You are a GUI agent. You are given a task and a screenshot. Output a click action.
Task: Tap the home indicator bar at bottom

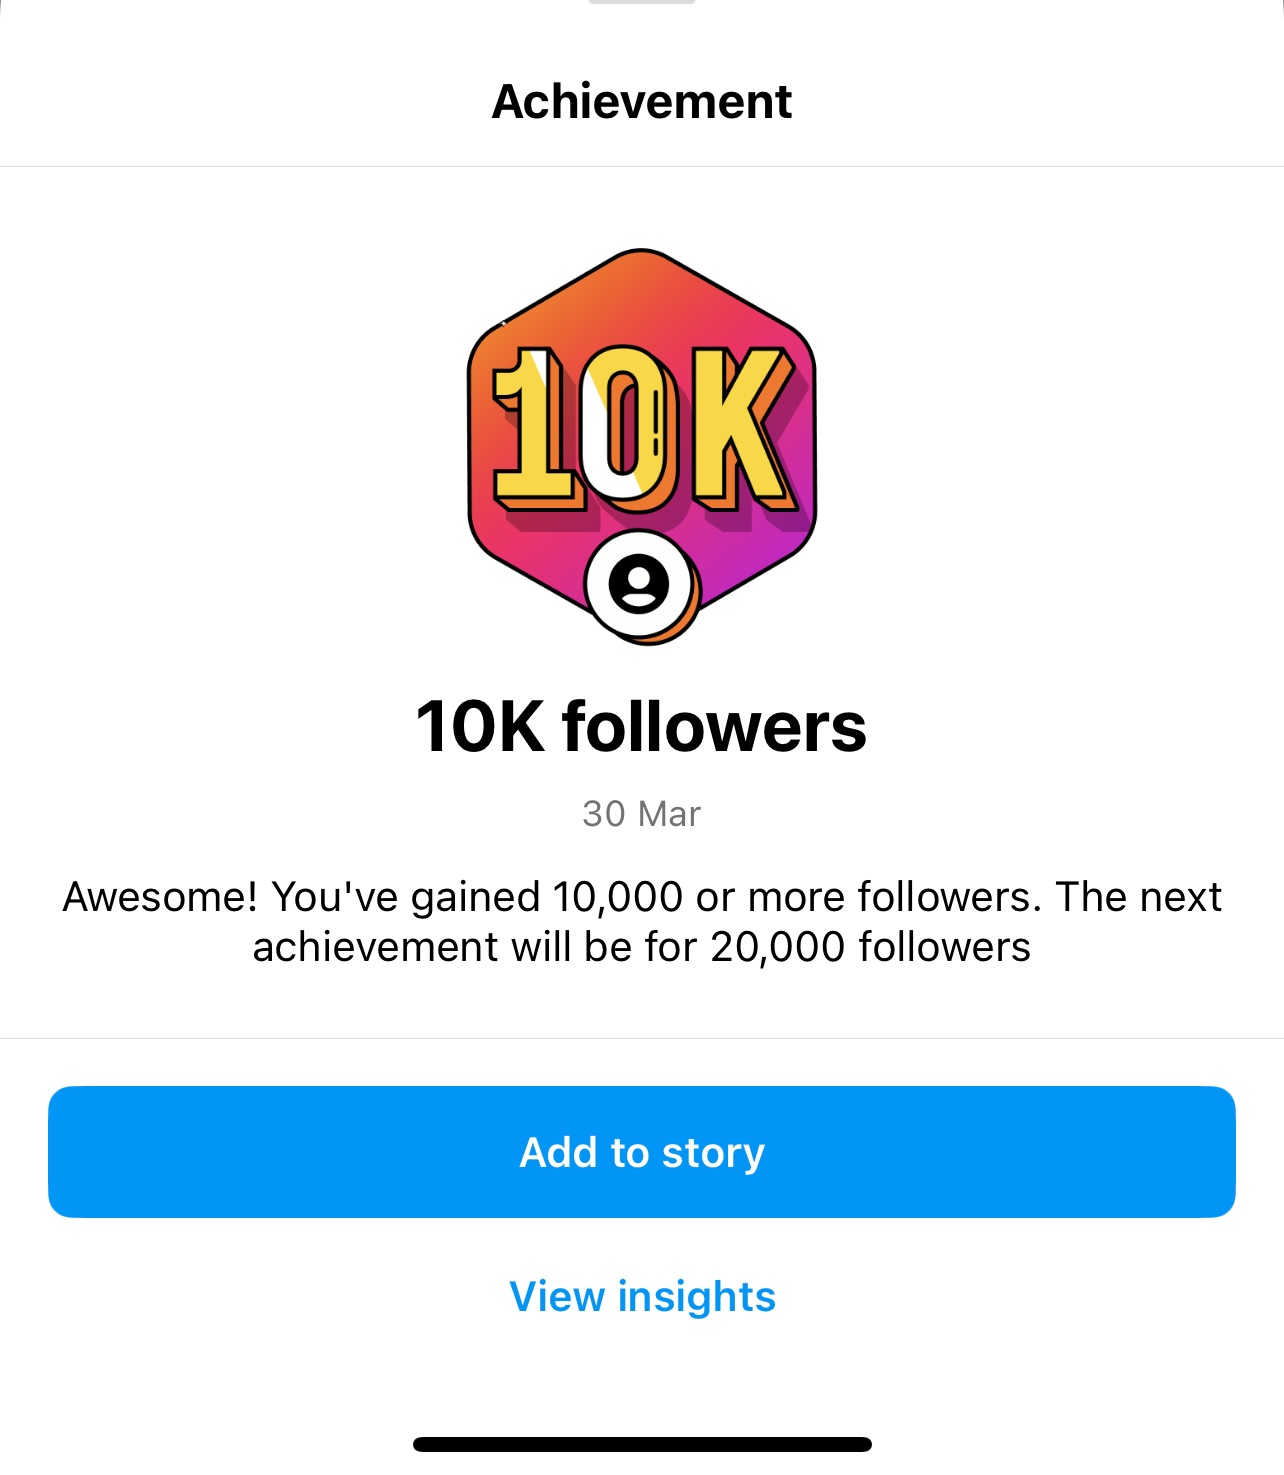click(642, 1444)
